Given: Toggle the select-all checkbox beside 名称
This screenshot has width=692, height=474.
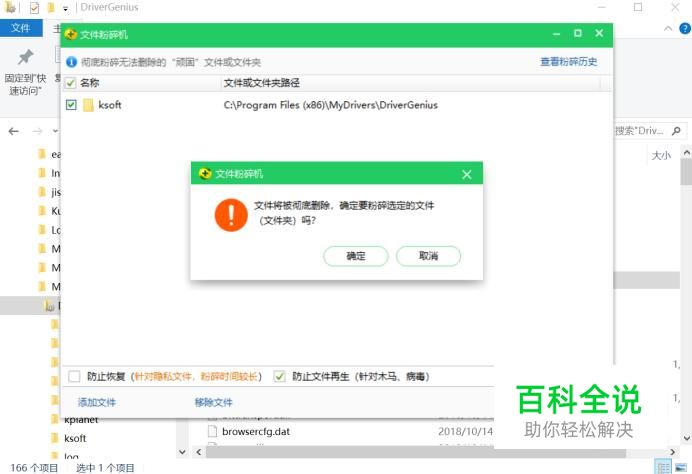Looking at the screenshot, I should 70,83.
